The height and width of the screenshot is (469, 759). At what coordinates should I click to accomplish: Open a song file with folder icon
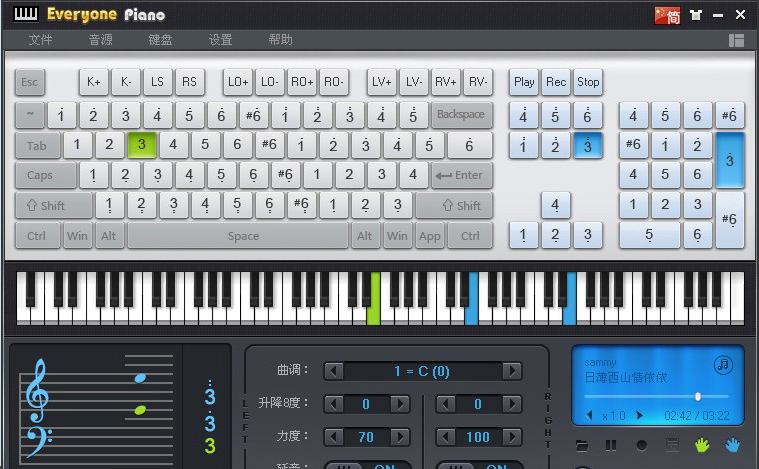click(582, 445)
